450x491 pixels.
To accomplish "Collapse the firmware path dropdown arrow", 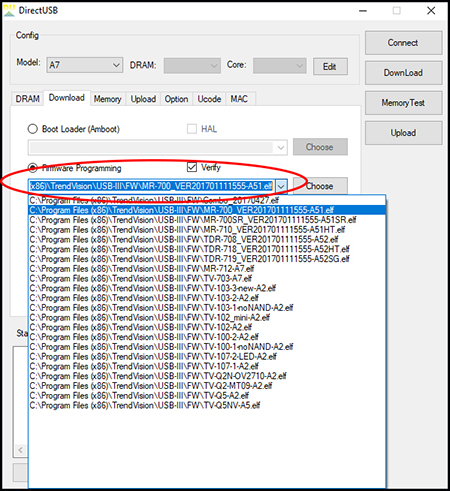I will pyautogui.click(x=281, y=186).
